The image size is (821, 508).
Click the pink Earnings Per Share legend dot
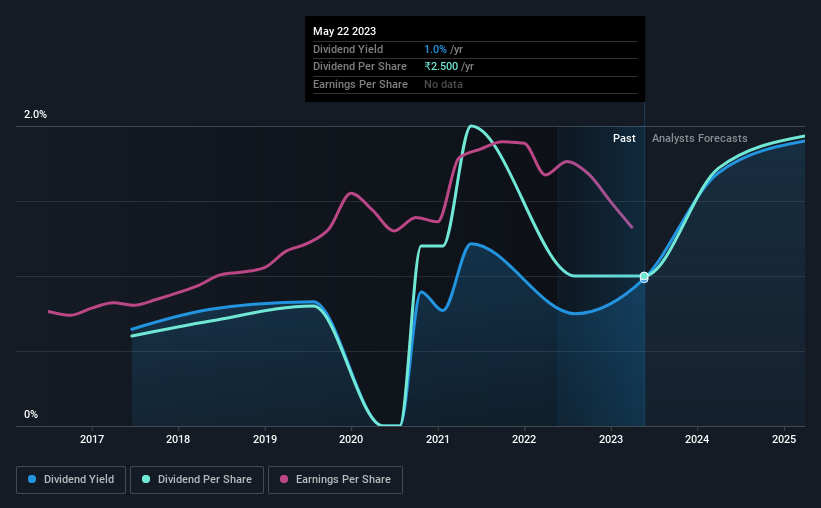point(284,479)
